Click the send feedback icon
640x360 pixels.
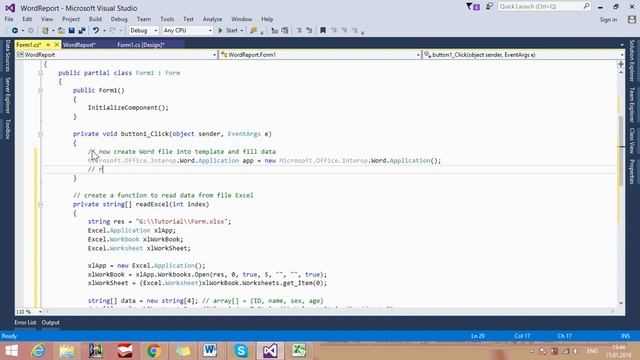pos(489,7)
